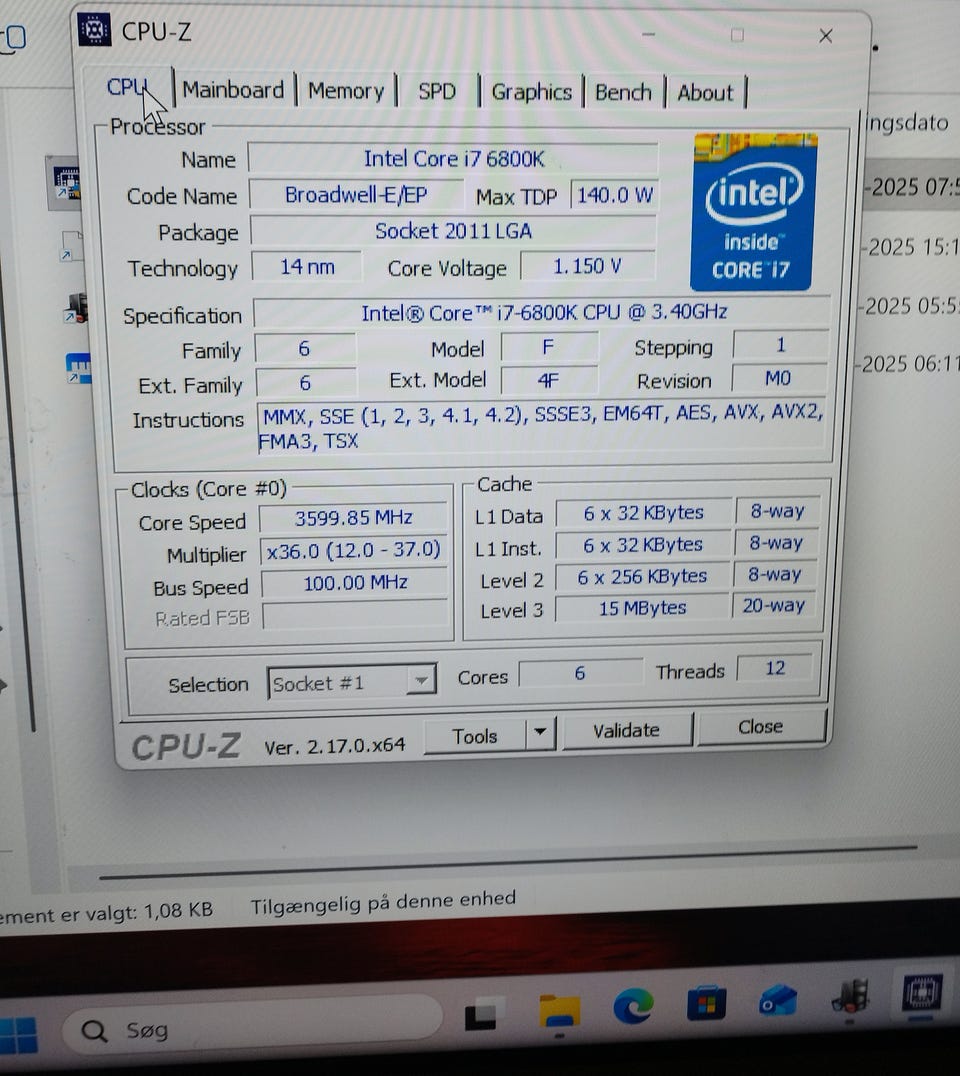Click the search magnifier icon in taskbar
Screen dimensions: 960x1076
[x=94, y=1030]
